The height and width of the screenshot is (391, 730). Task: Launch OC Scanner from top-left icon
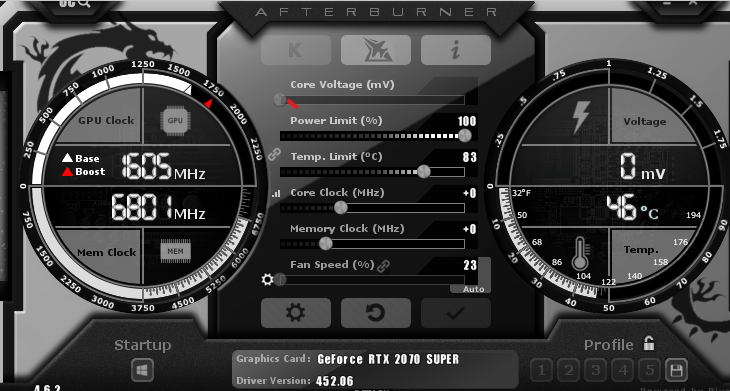pyautogui.click(x=74, y=3)
